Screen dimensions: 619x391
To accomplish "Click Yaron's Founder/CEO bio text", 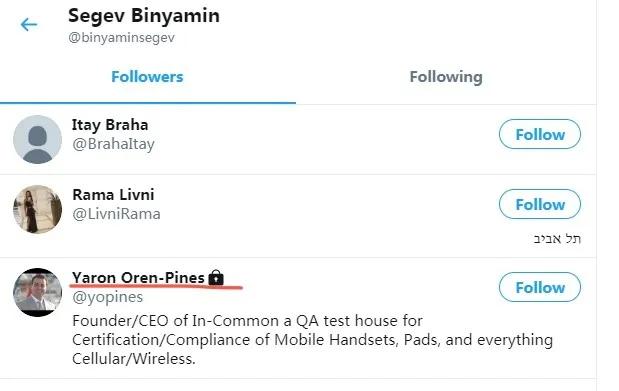I will pyautogui.click(x=312, y=340).
